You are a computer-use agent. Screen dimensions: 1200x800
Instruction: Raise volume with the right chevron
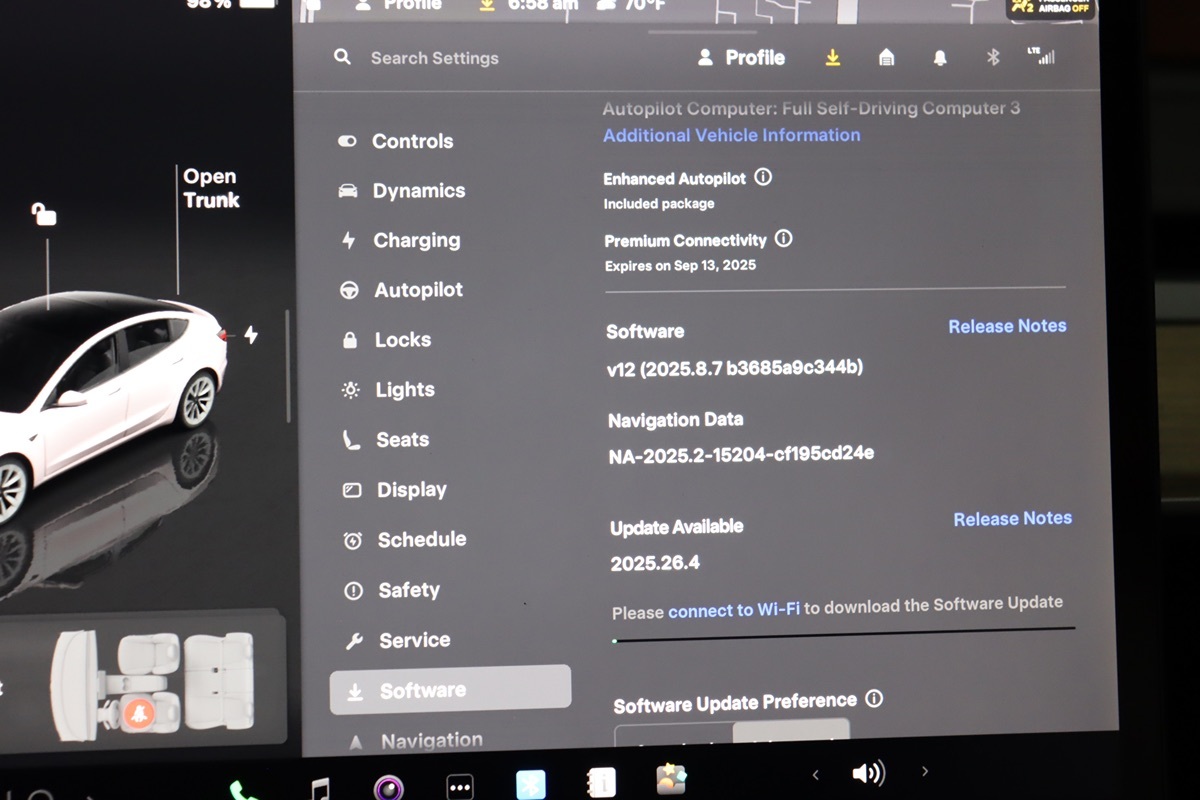pyautogui.click(x=925, y=771)
